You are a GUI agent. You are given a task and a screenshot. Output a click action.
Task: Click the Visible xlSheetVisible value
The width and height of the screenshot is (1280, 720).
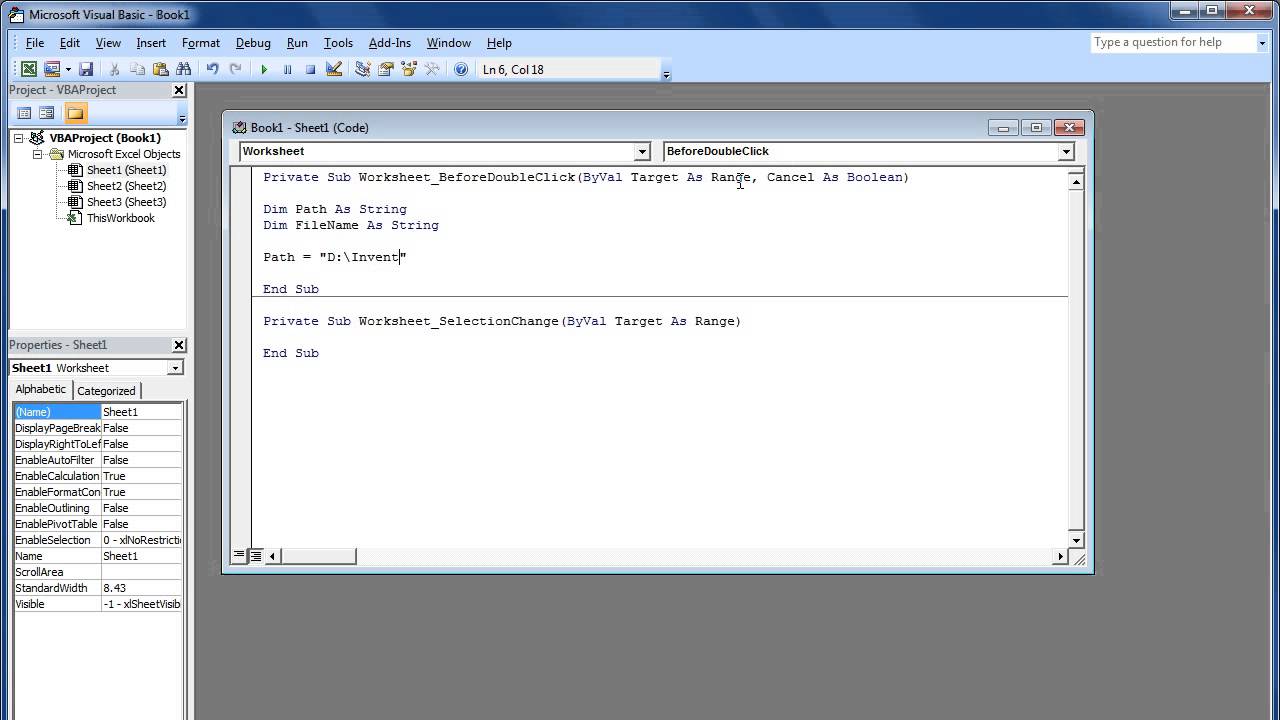pyautogui.click(x=142, y=604)
